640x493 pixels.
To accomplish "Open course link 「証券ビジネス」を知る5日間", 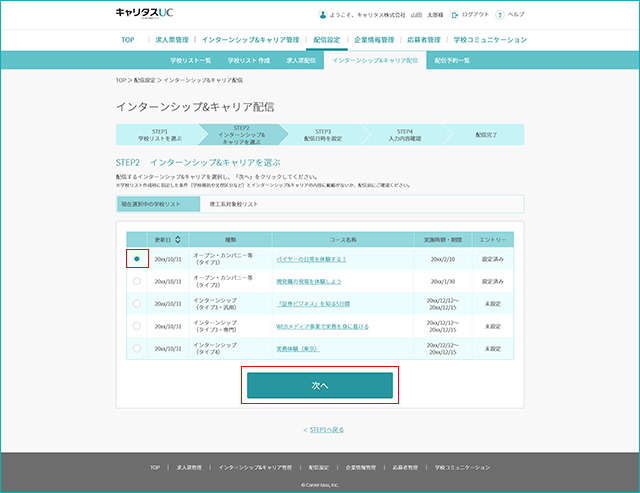I will pos(313,304).
